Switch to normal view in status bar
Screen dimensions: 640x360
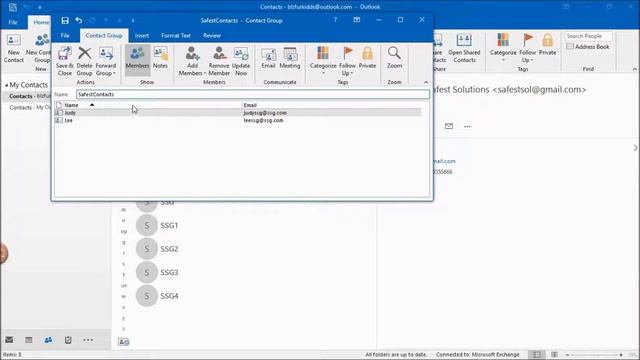537,355
